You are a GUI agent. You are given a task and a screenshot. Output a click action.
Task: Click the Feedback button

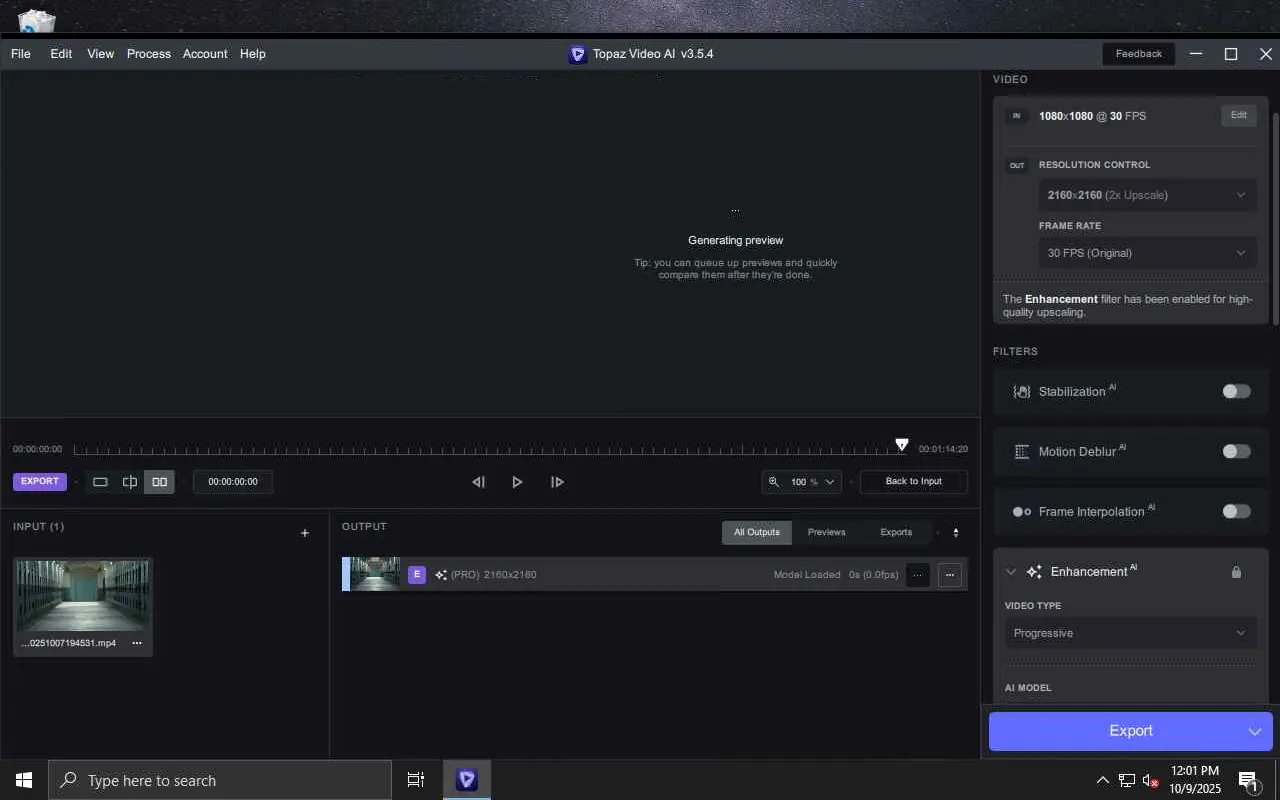(x=1139, y=54)
